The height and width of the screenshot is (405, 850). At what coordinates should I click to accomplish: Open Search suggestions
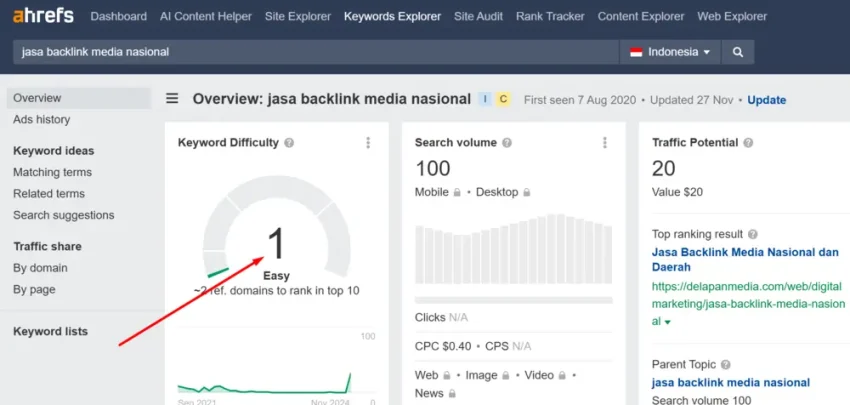64,215
